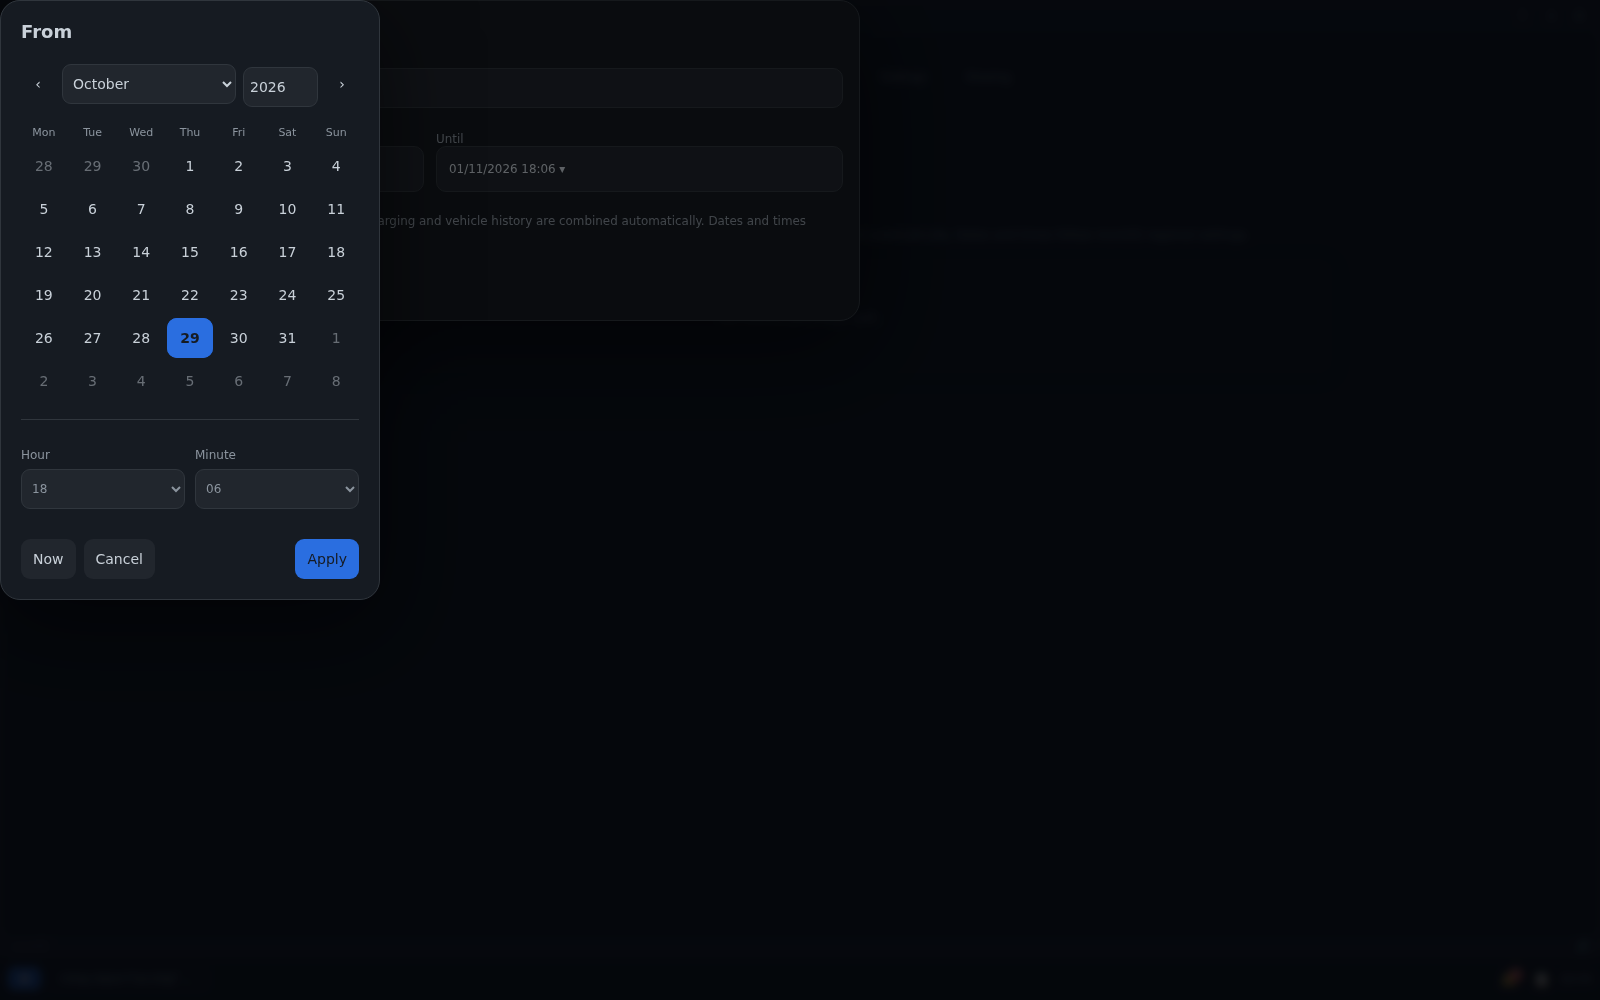Select day 31 in the calendar
The height and width of the screenshot is (1000, 1600).
pyautogui.click(x=287, y=338)
